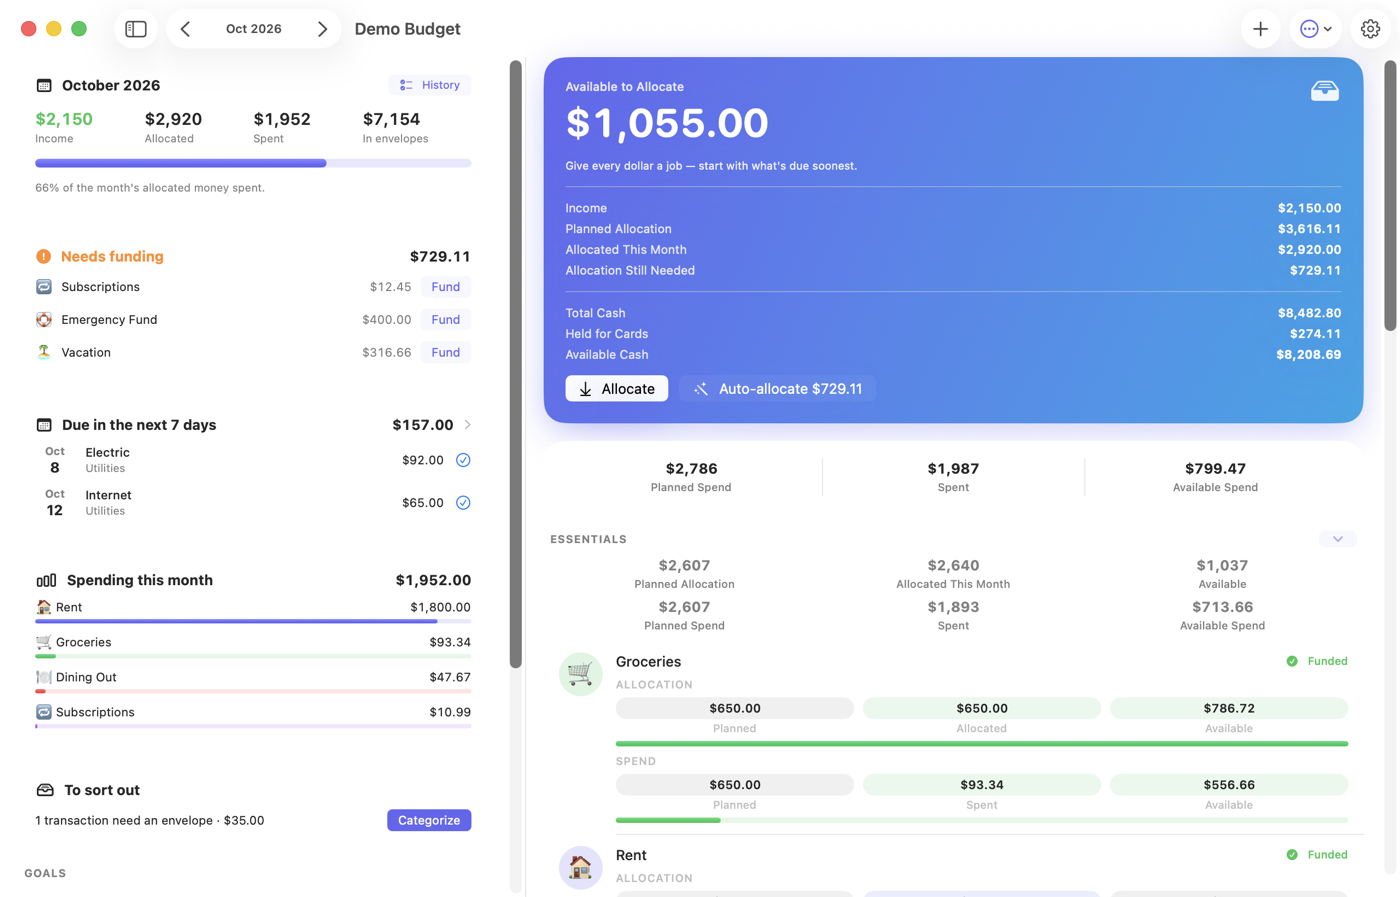Click the Emergency Fund lifebuoy icon
Viewport: 1400px width, 897px height.
pos(44,320)
